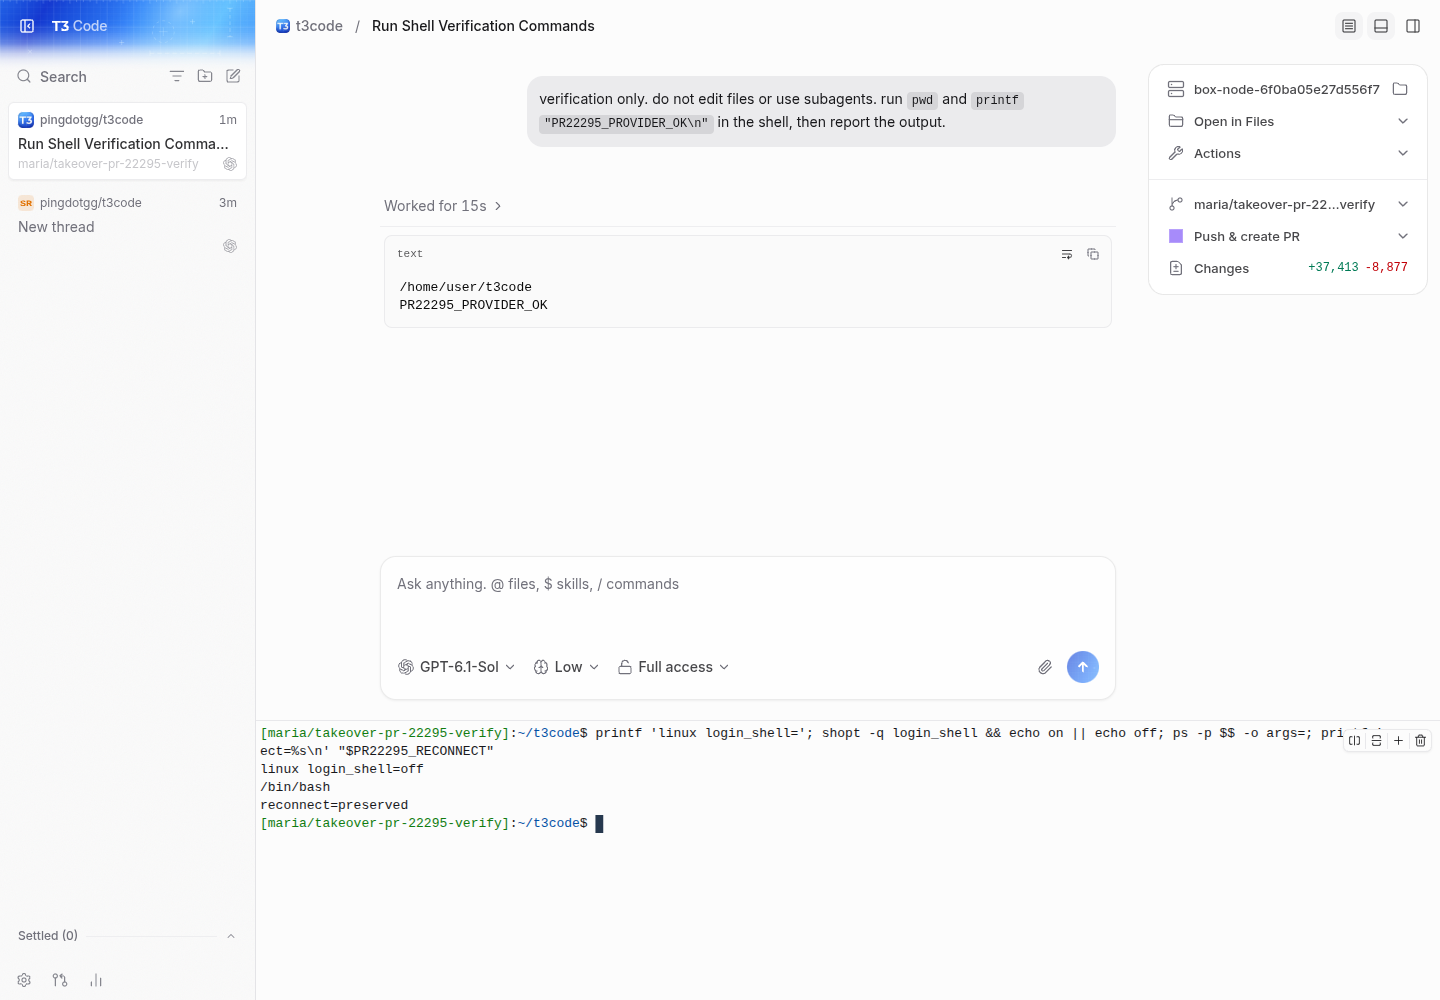Toggle word wrap on the output block

pyautogui.click(x=1067, y=254)
